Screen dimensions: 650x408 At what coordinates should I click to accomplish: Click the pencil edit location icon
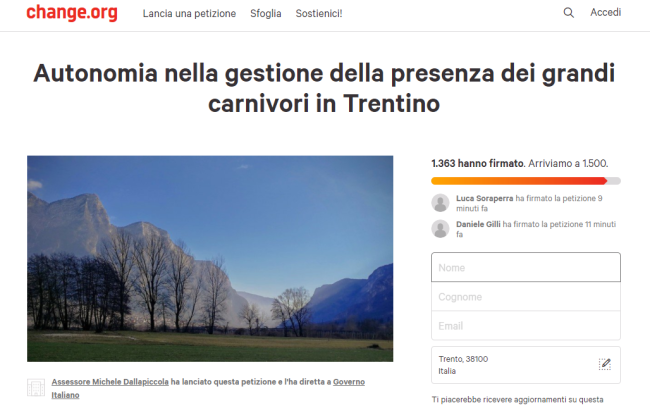point(605,364)
